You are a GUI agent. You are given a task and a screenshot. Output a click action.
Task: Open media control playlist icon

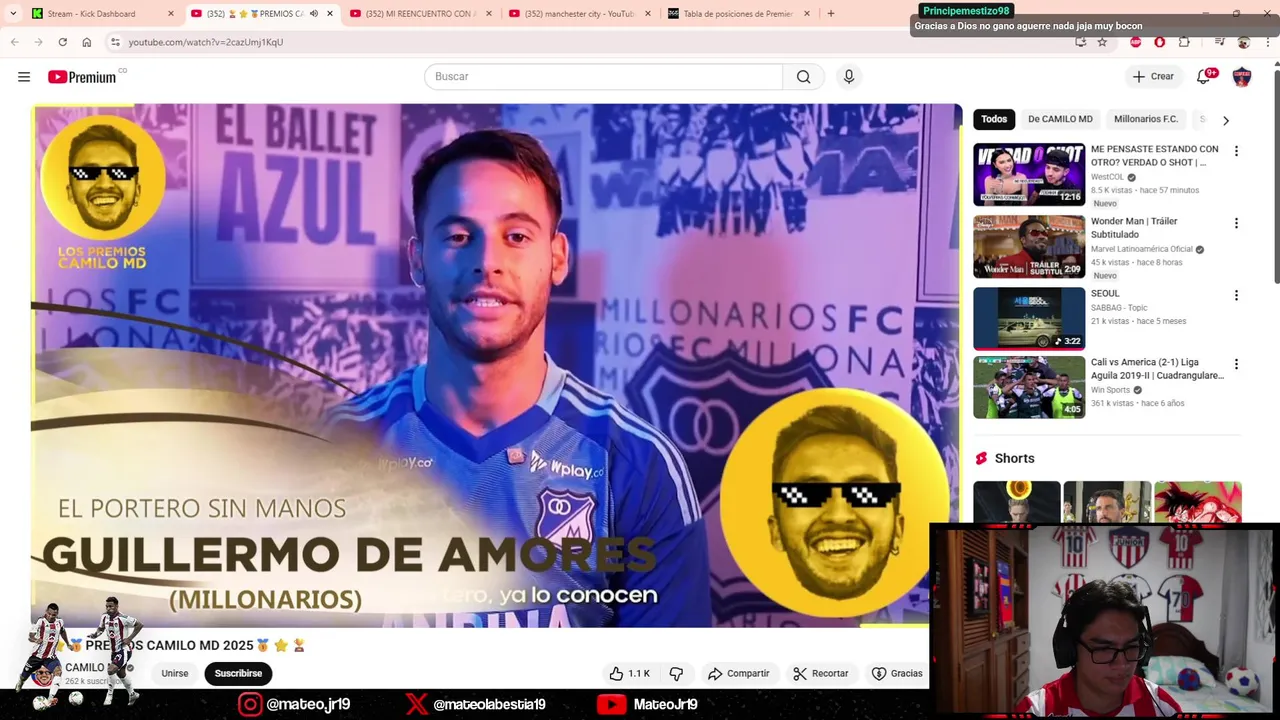[1219, 42]
